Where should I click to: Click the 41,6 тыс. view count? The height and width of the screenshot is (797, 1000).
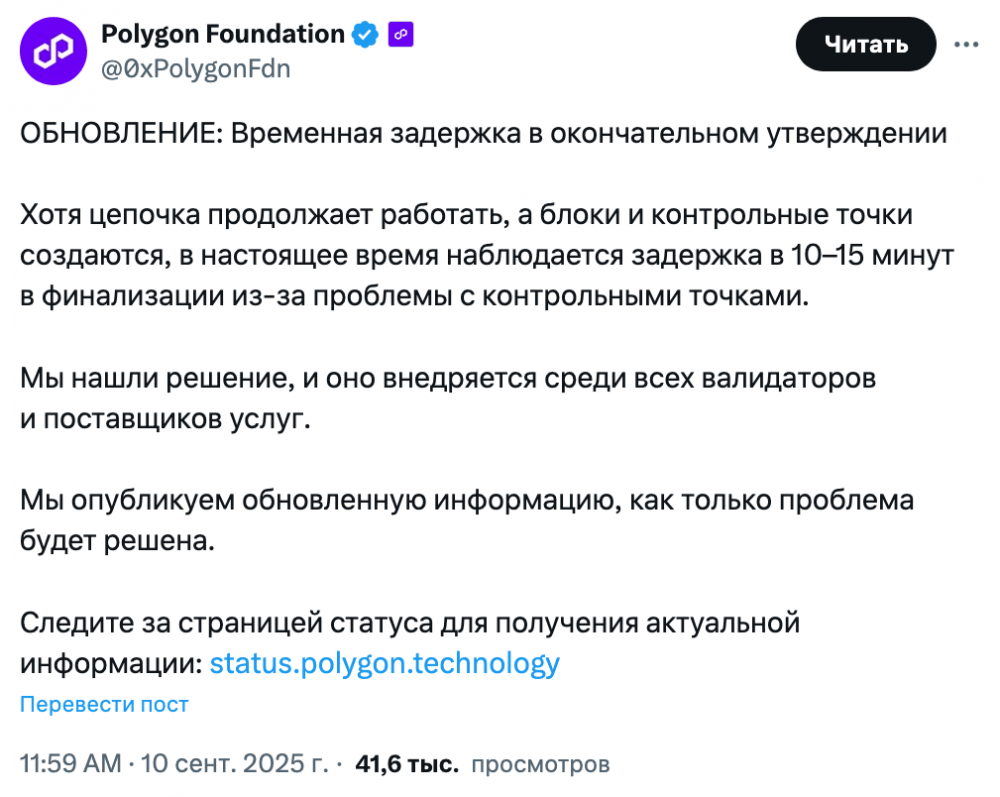(x=407, y=763)
